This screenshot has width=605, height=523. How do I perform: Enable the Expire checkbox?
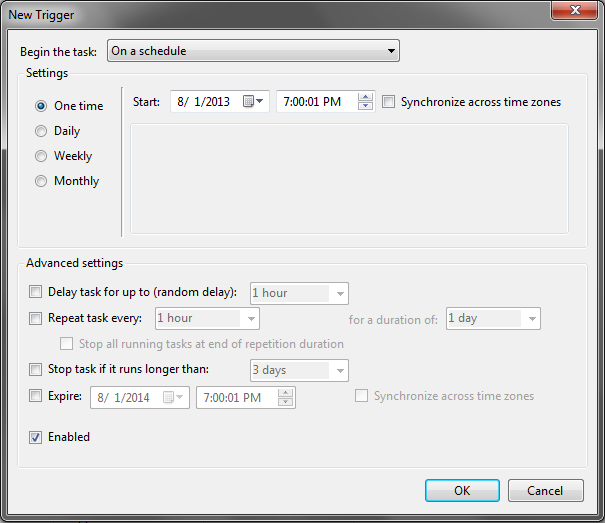click(x=36, y=397)
